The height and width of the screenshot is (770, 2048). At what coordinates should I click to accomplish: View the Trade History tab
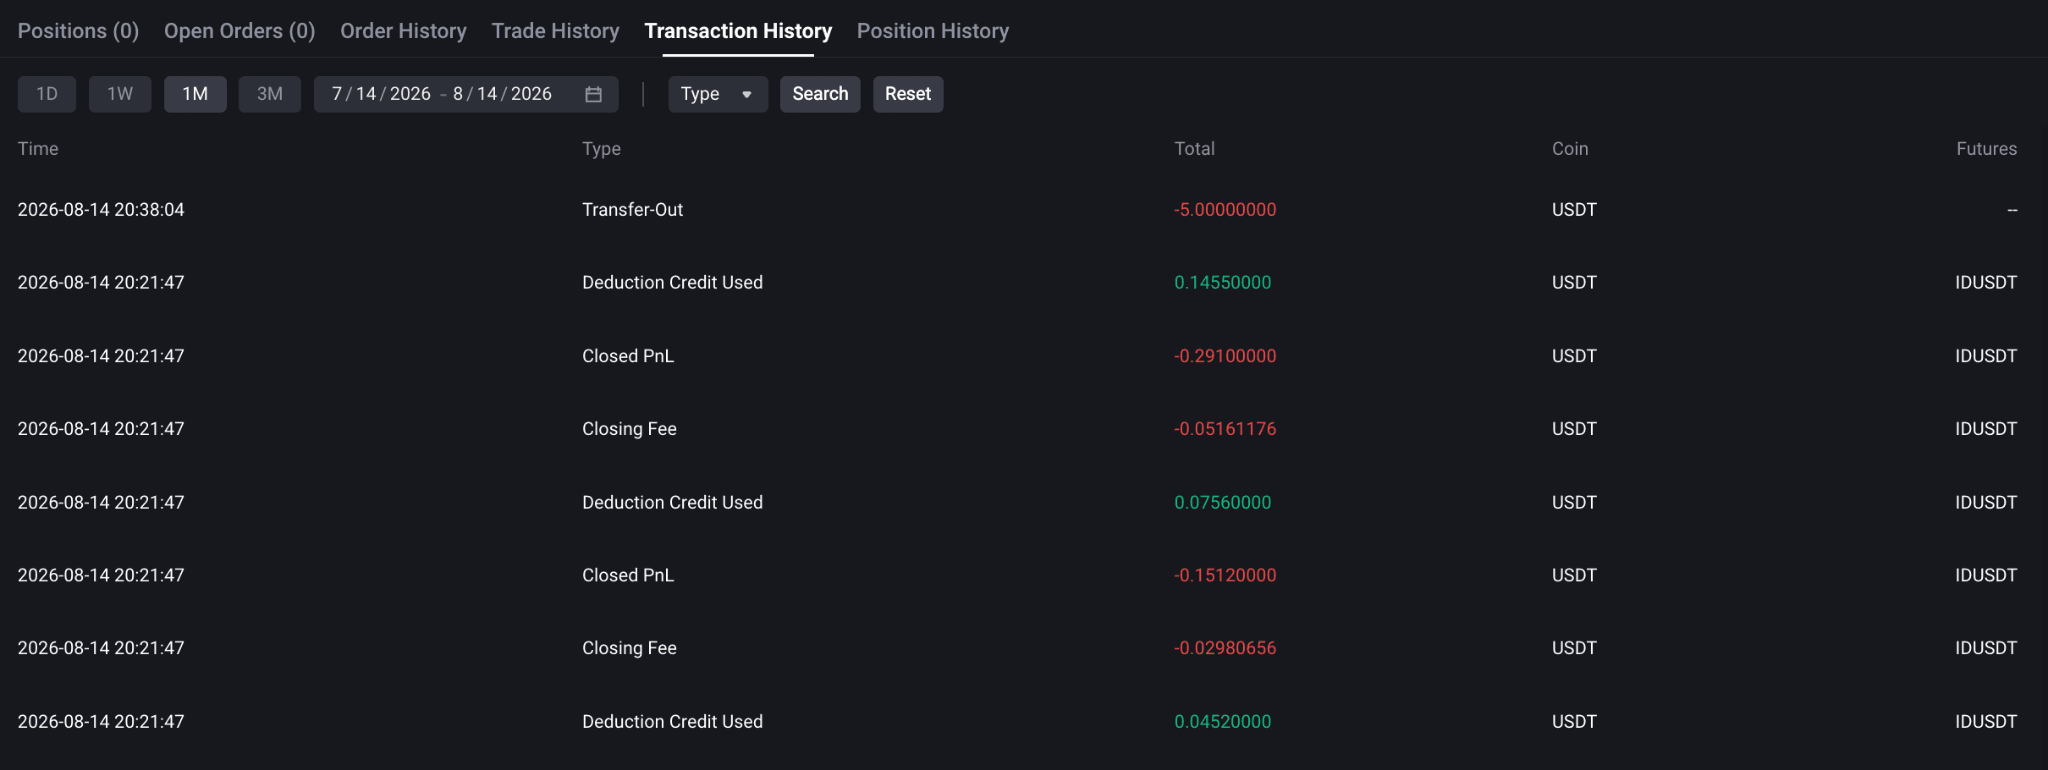[x=555, y=31]
